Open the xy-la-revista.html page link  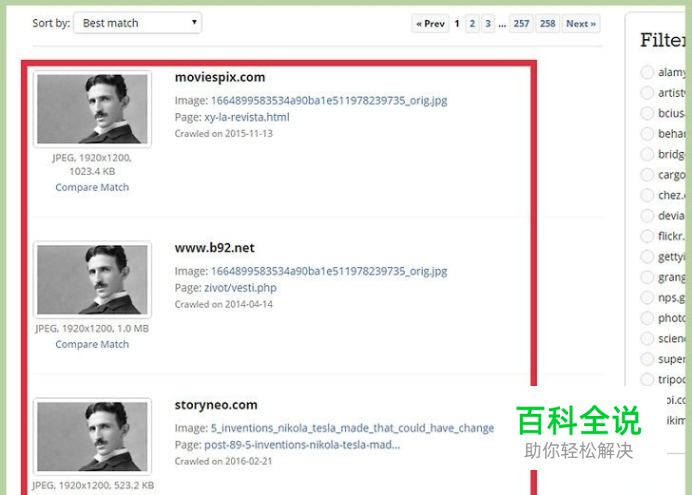coord(247,117)
